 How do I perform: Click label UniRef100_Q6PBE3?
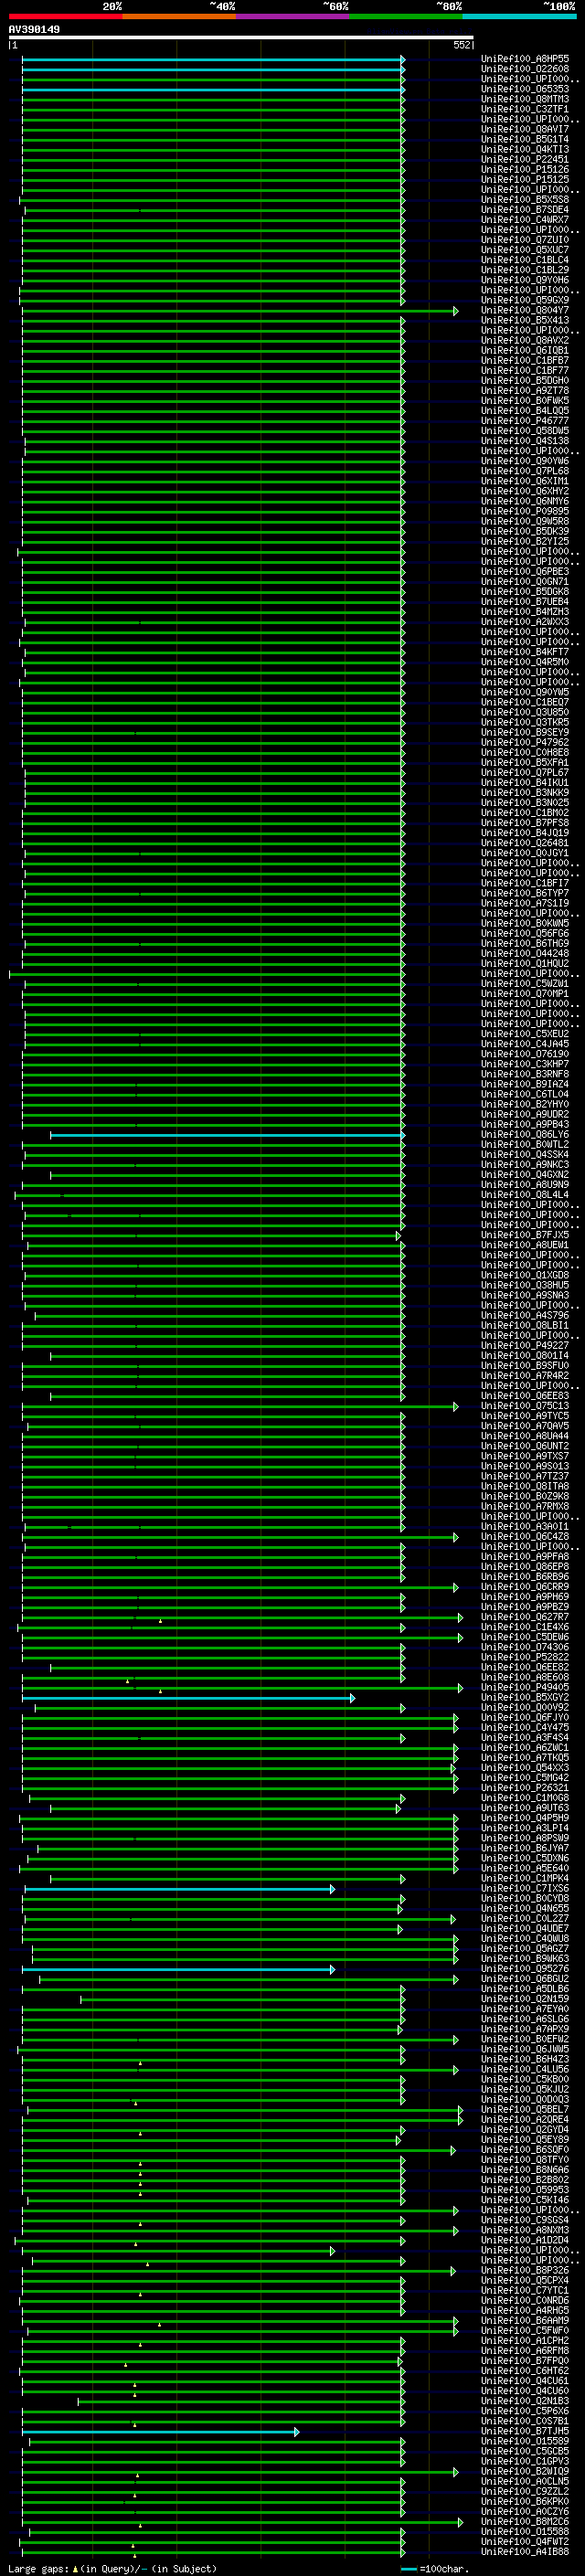point(525,572)
